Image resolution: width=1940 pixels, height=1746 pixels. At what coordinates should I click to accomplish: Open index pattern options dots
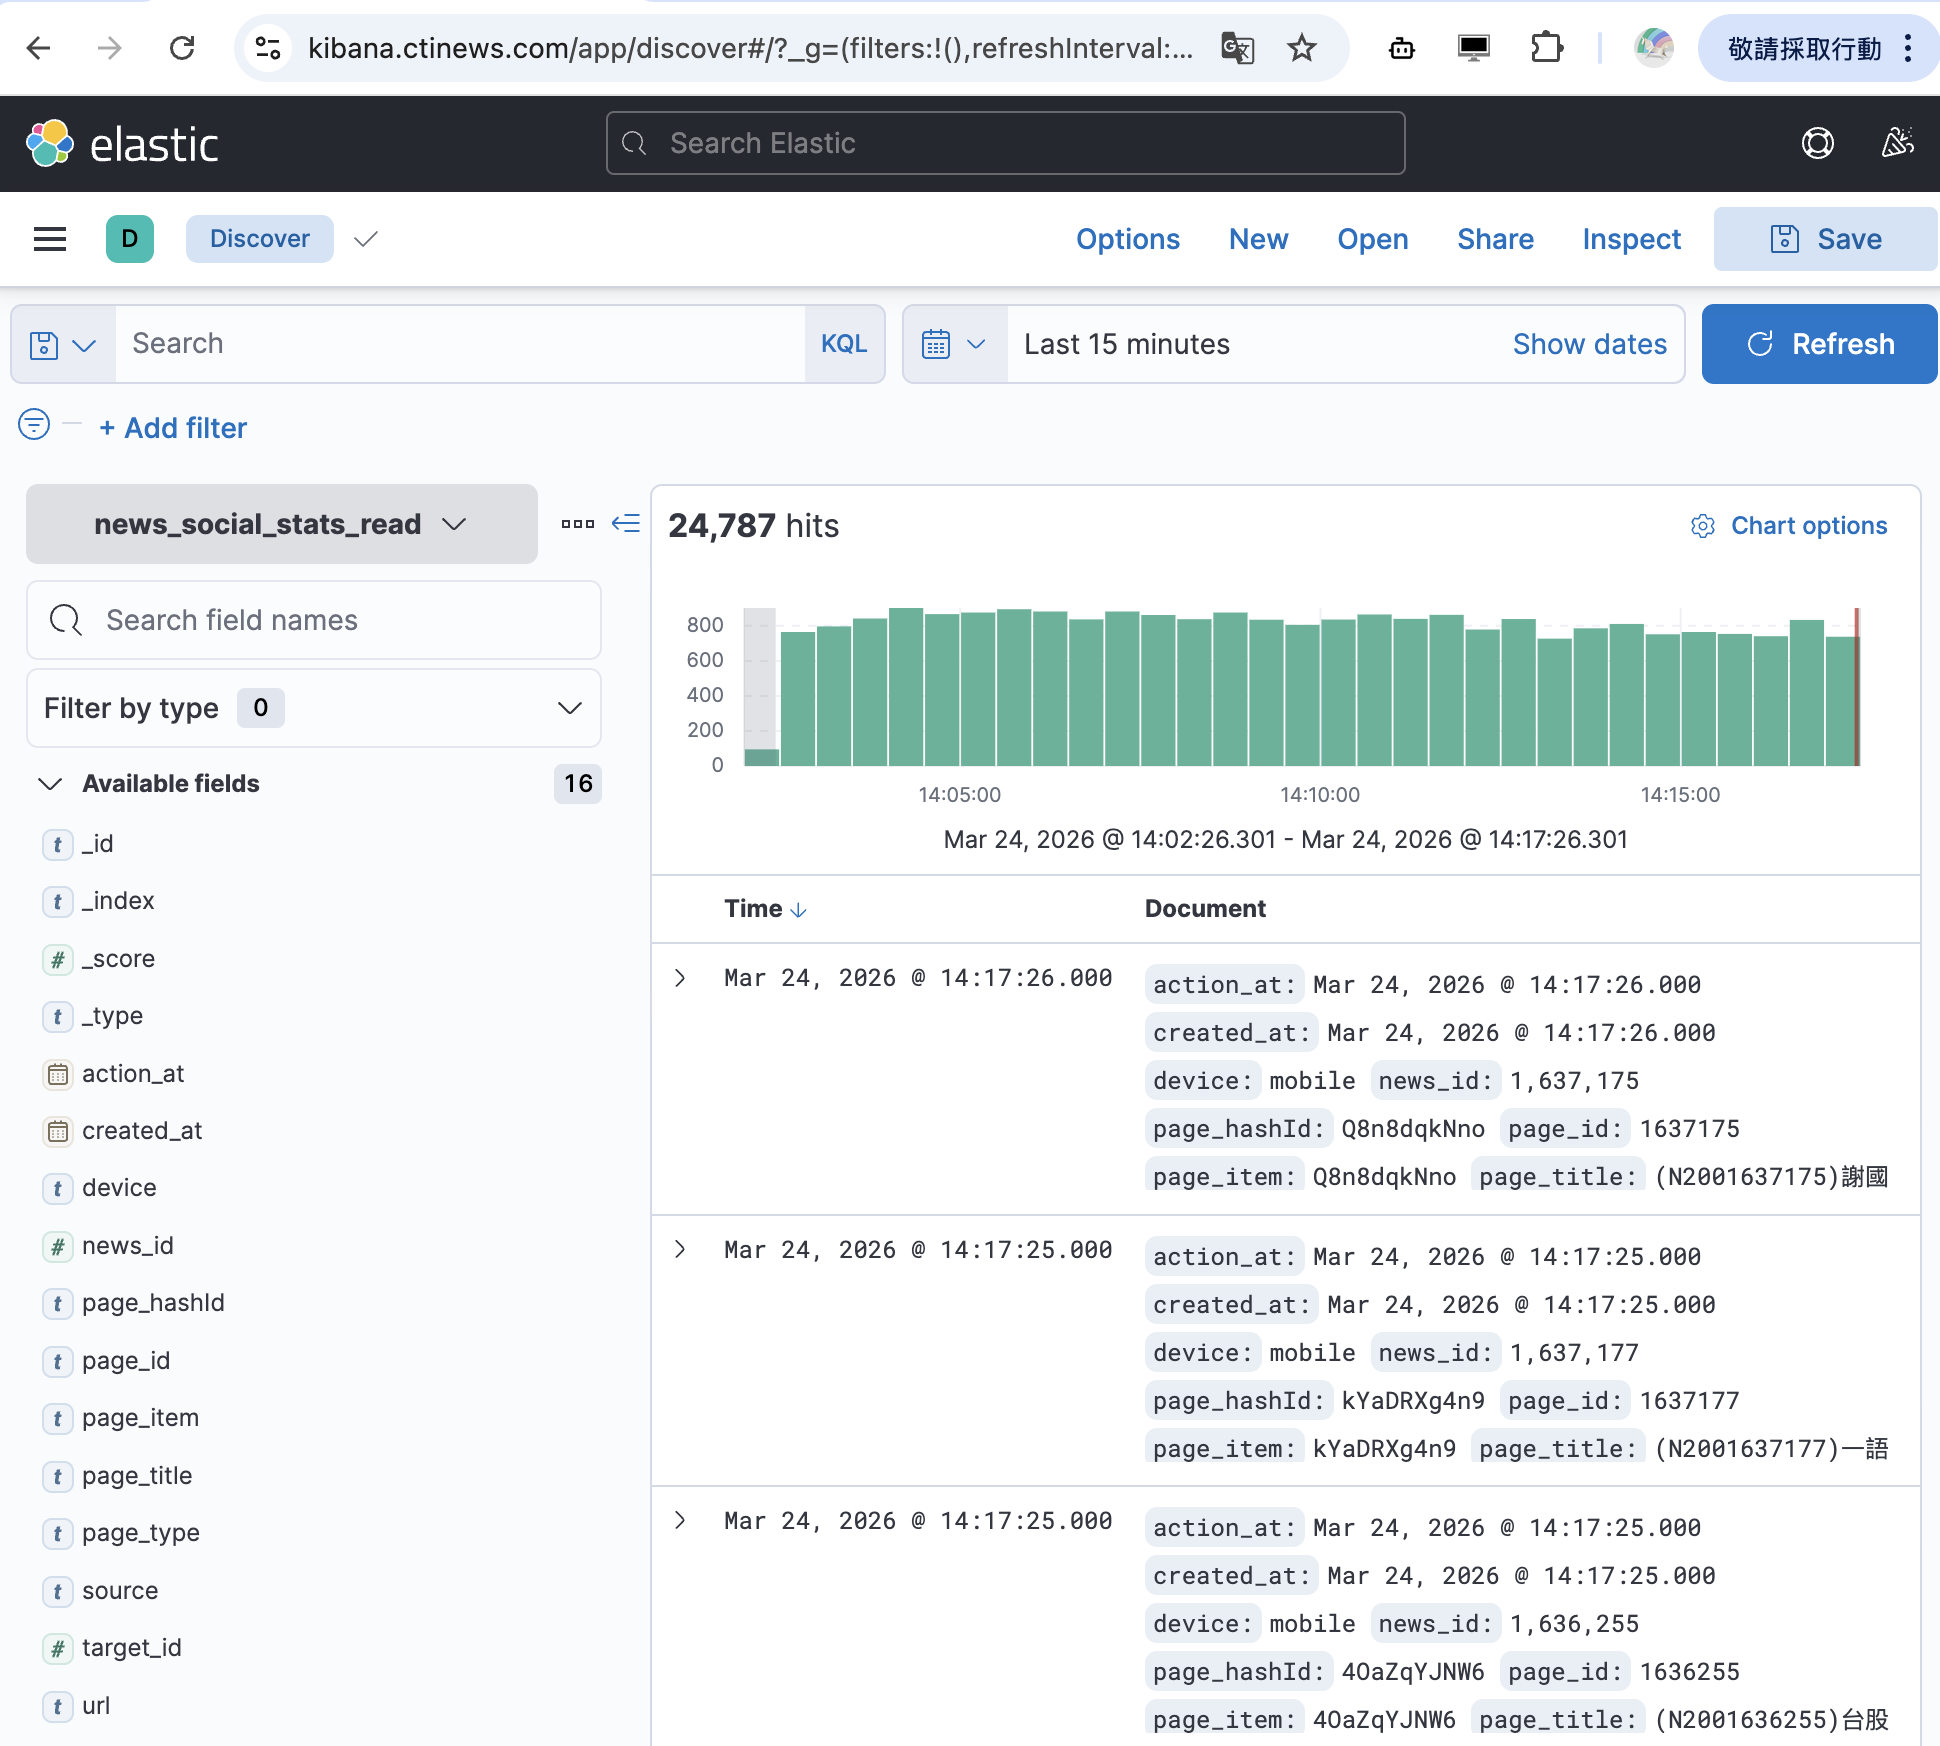[577, 524]
